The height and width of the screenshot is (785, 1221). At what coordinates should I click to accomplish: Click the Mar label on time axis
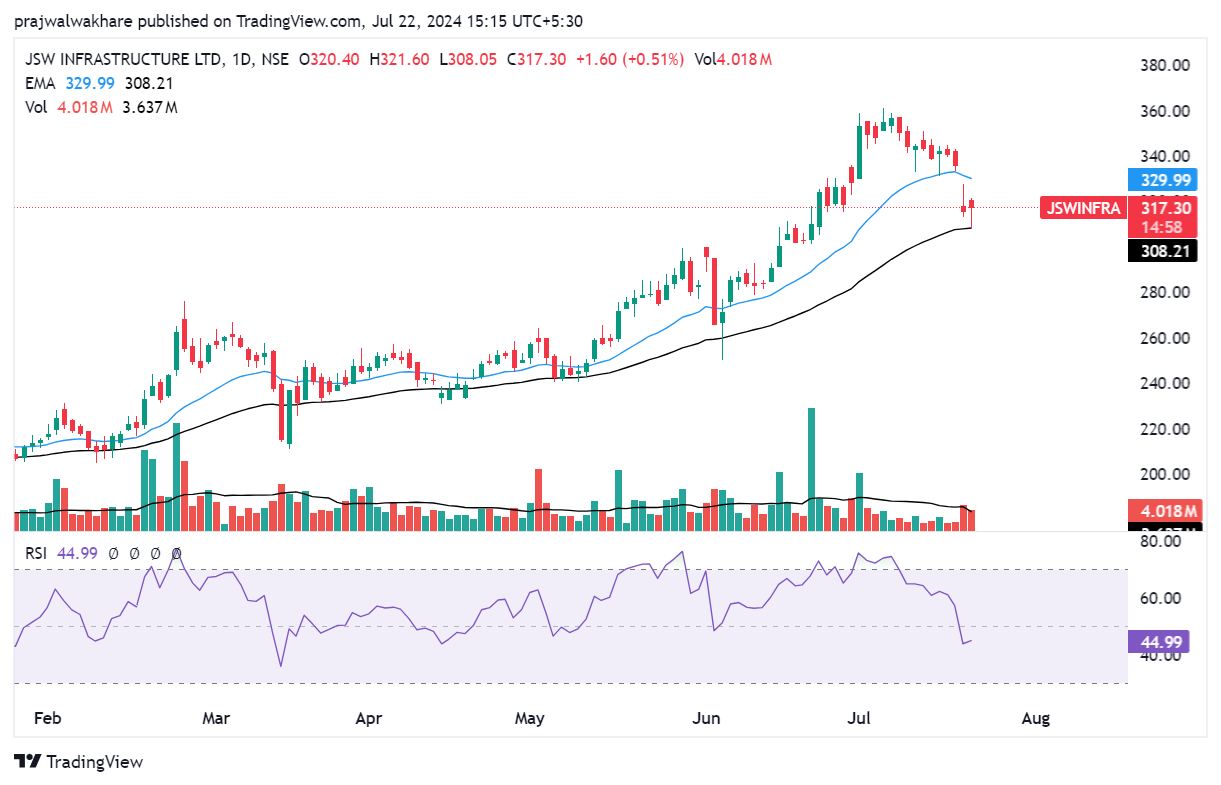(216, 718)
